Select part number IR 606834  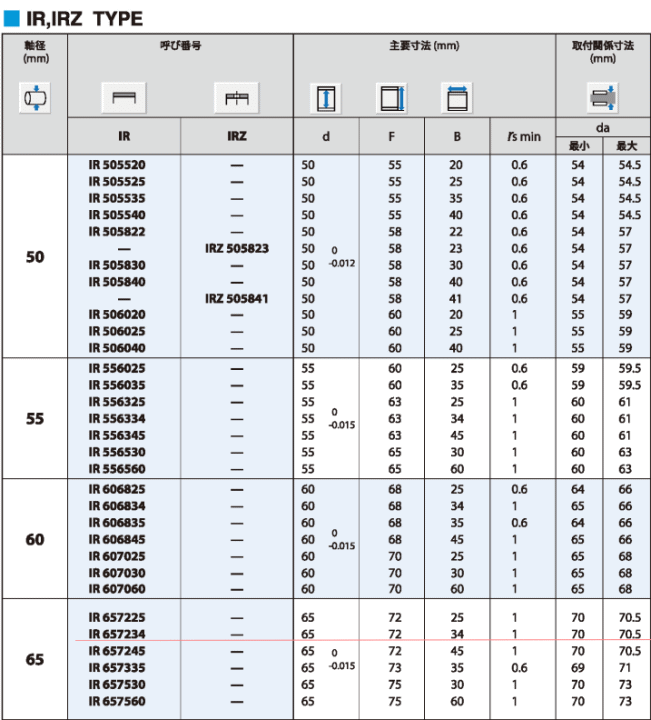[x=117, y=506]
